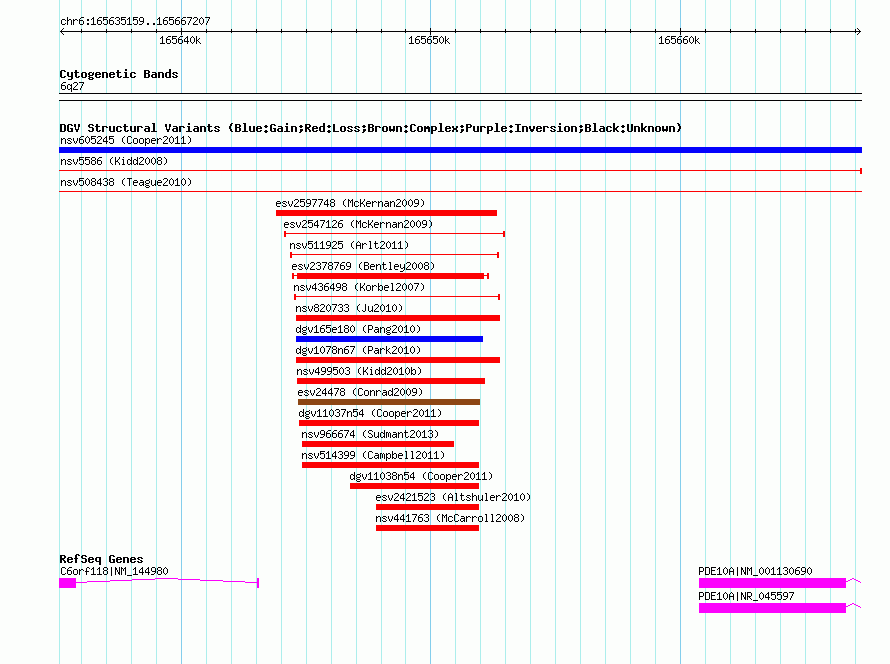Click the PDE10A NR_045597 gene label
This screenshot has height=664, width=890.
[746, 596]
